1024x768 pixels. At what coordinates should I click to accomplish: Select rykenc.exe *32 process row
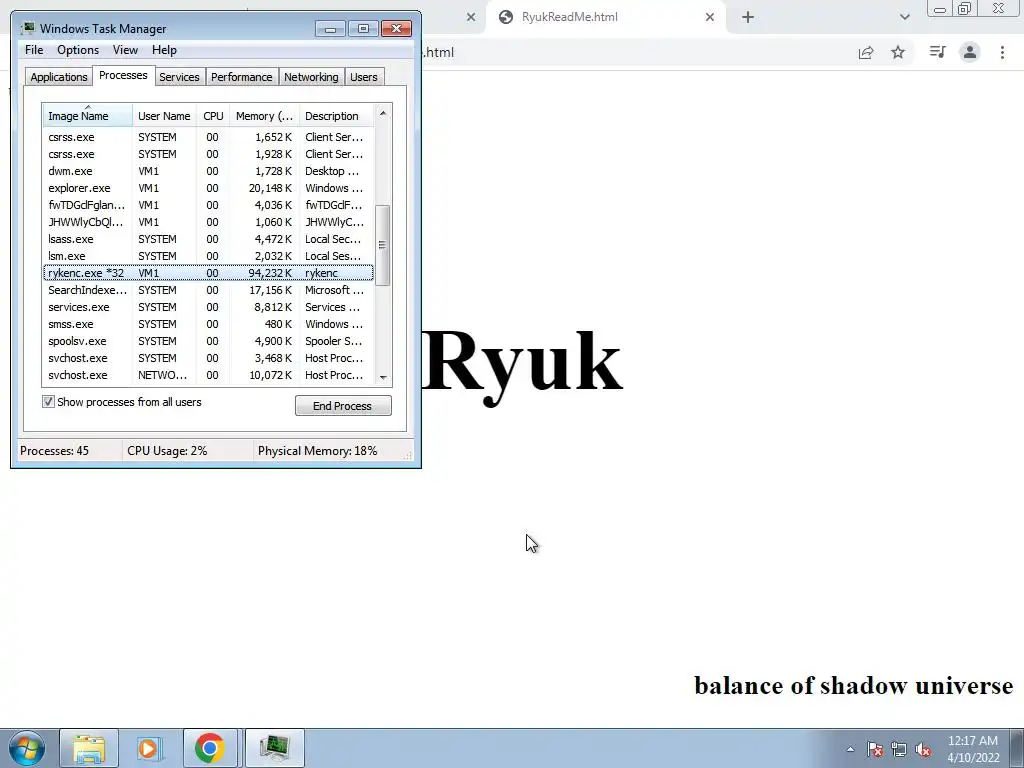[208, 273]
